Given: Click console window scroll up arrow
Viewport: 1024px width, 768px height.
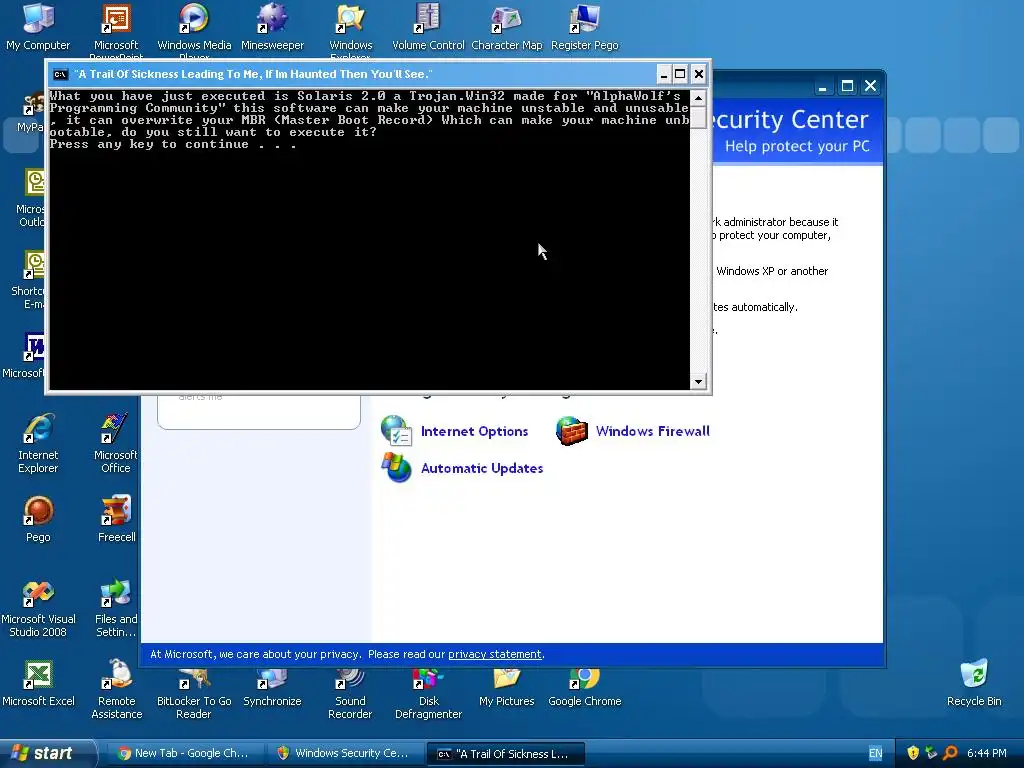Looking at the screenshot, I should [x=698, y=98].
